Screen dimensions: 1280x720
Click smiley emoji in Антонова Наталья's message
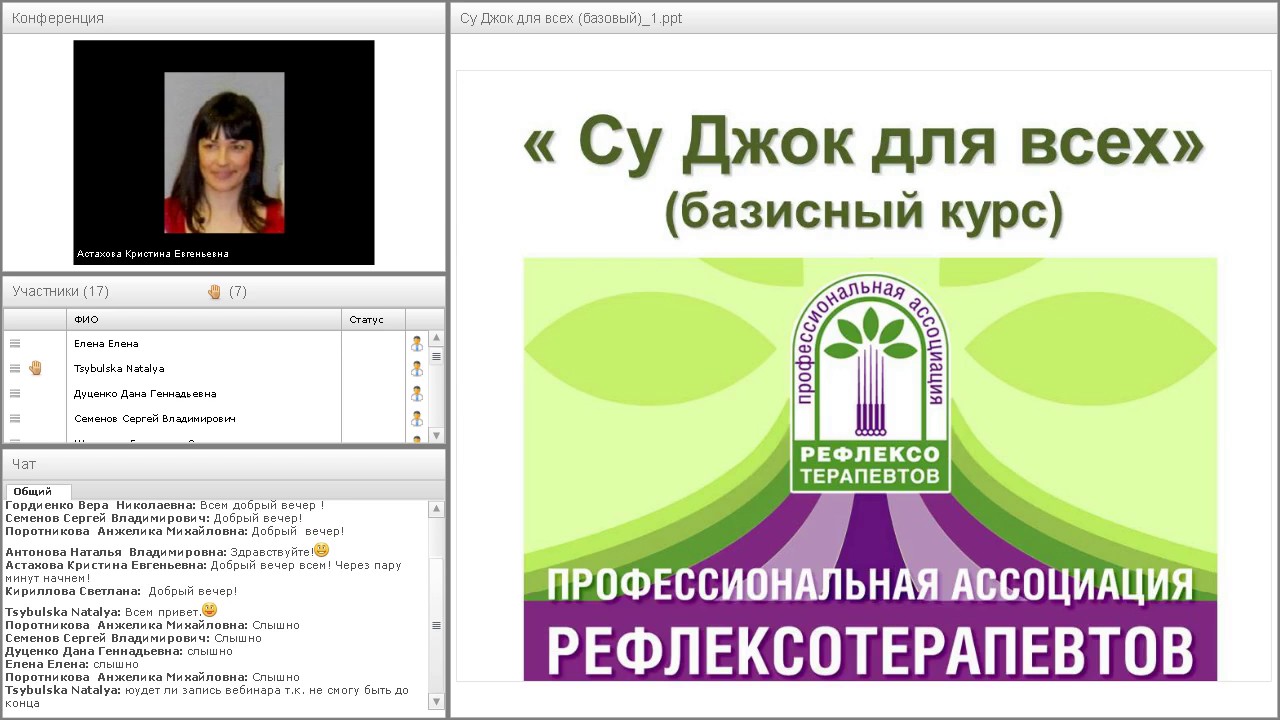321,550
